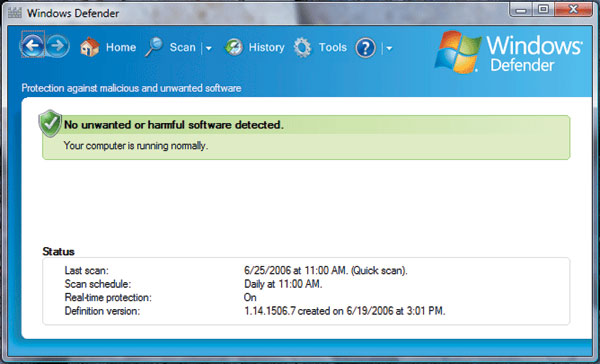Open the Home label in toolbar
Image resolution: width=600 pixels, height=364 pixels.
[x=121, y=47]
